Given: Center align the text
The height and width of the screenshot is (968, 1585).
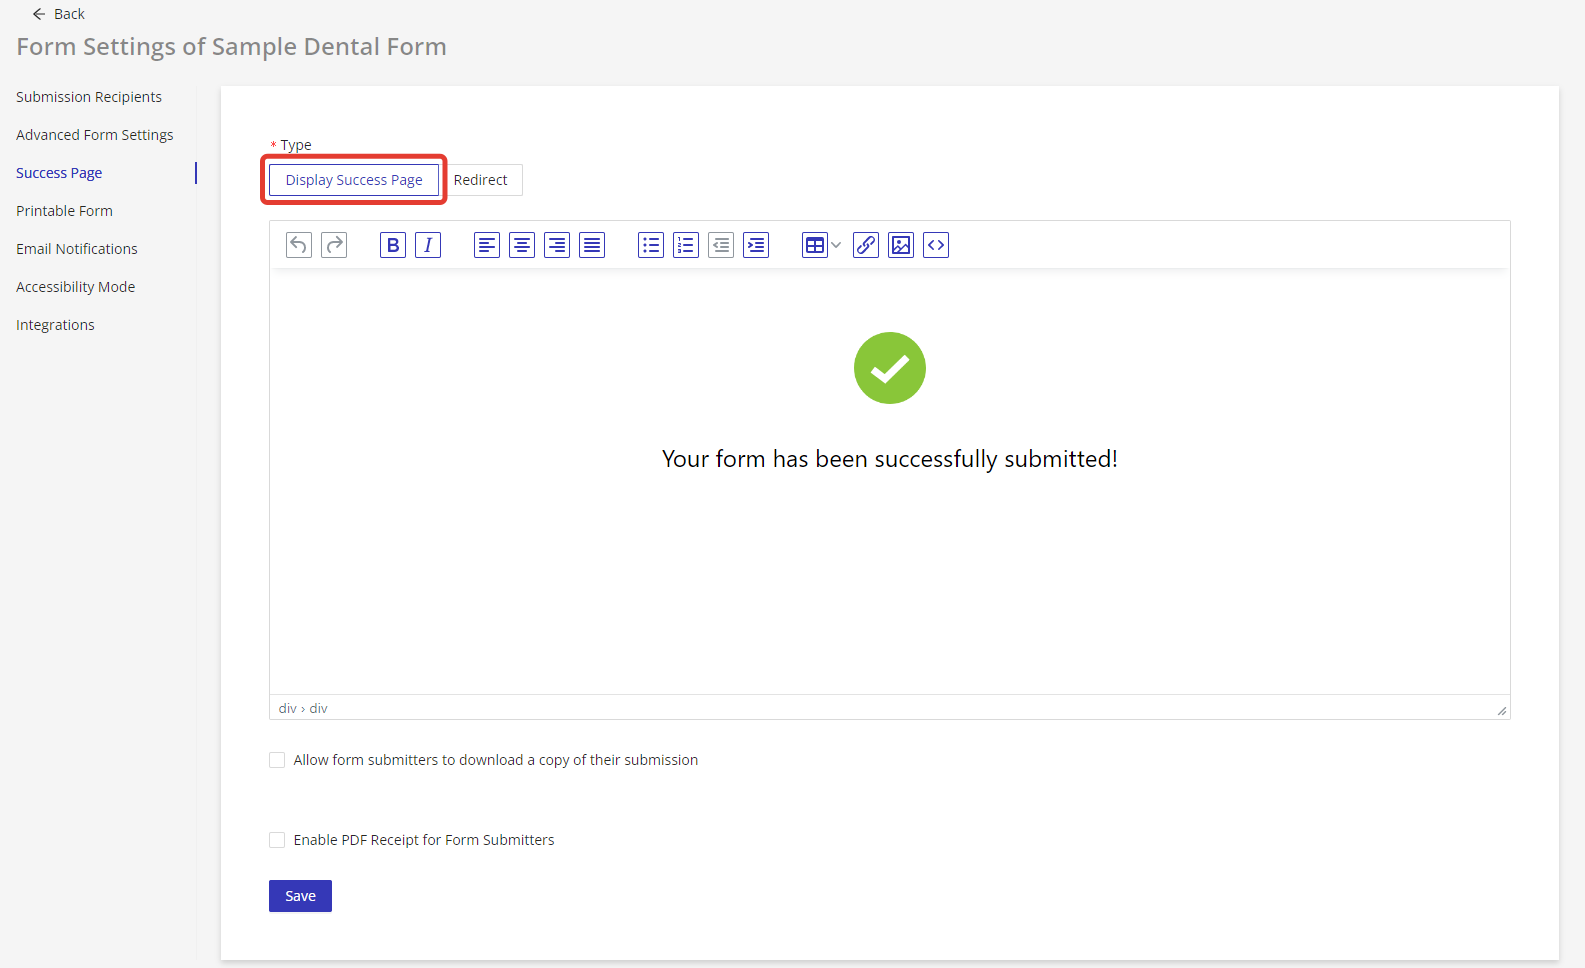Looking at the screenshot, I should point(522,245).
